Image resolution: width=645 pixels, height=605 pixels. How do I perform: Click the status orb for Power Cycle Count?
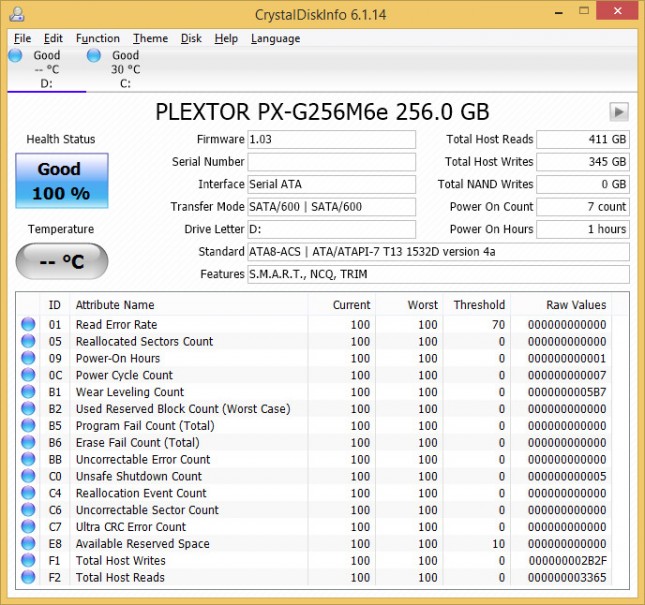pos(28,375)
